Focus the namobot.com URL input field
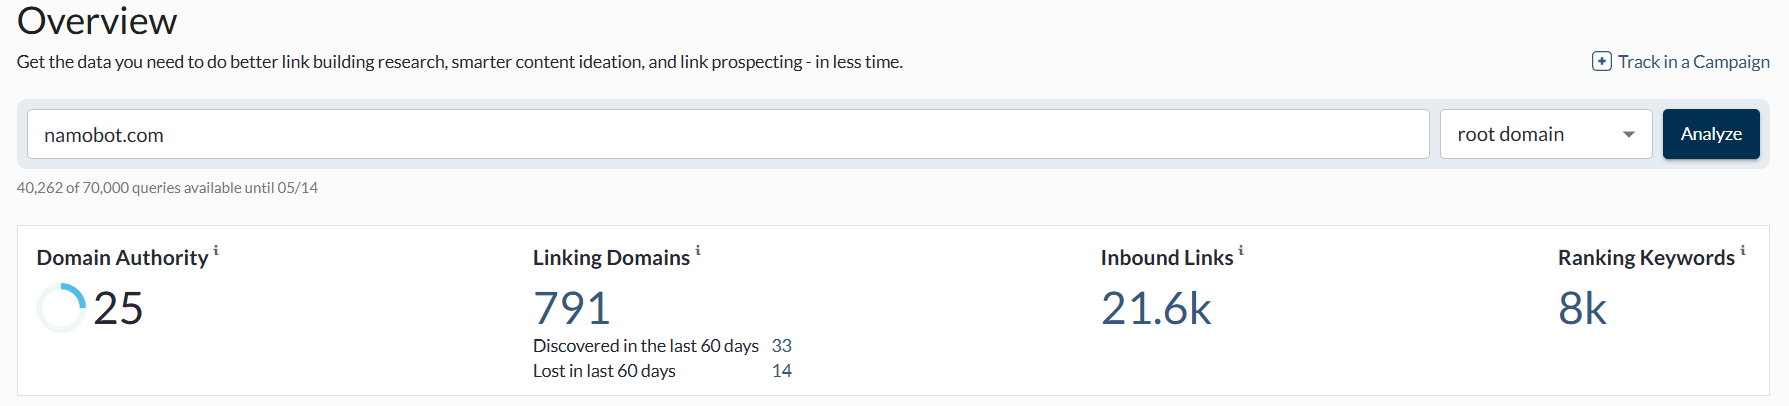1789x406 pixels. [728, 134]
